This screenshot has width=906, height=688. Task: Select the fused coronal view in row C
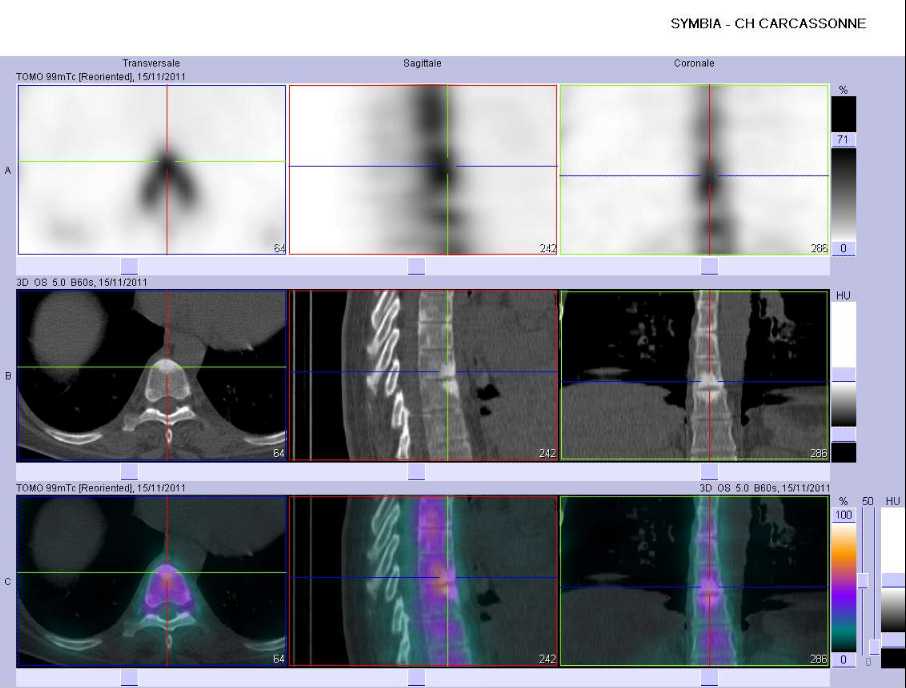(695, 581)
